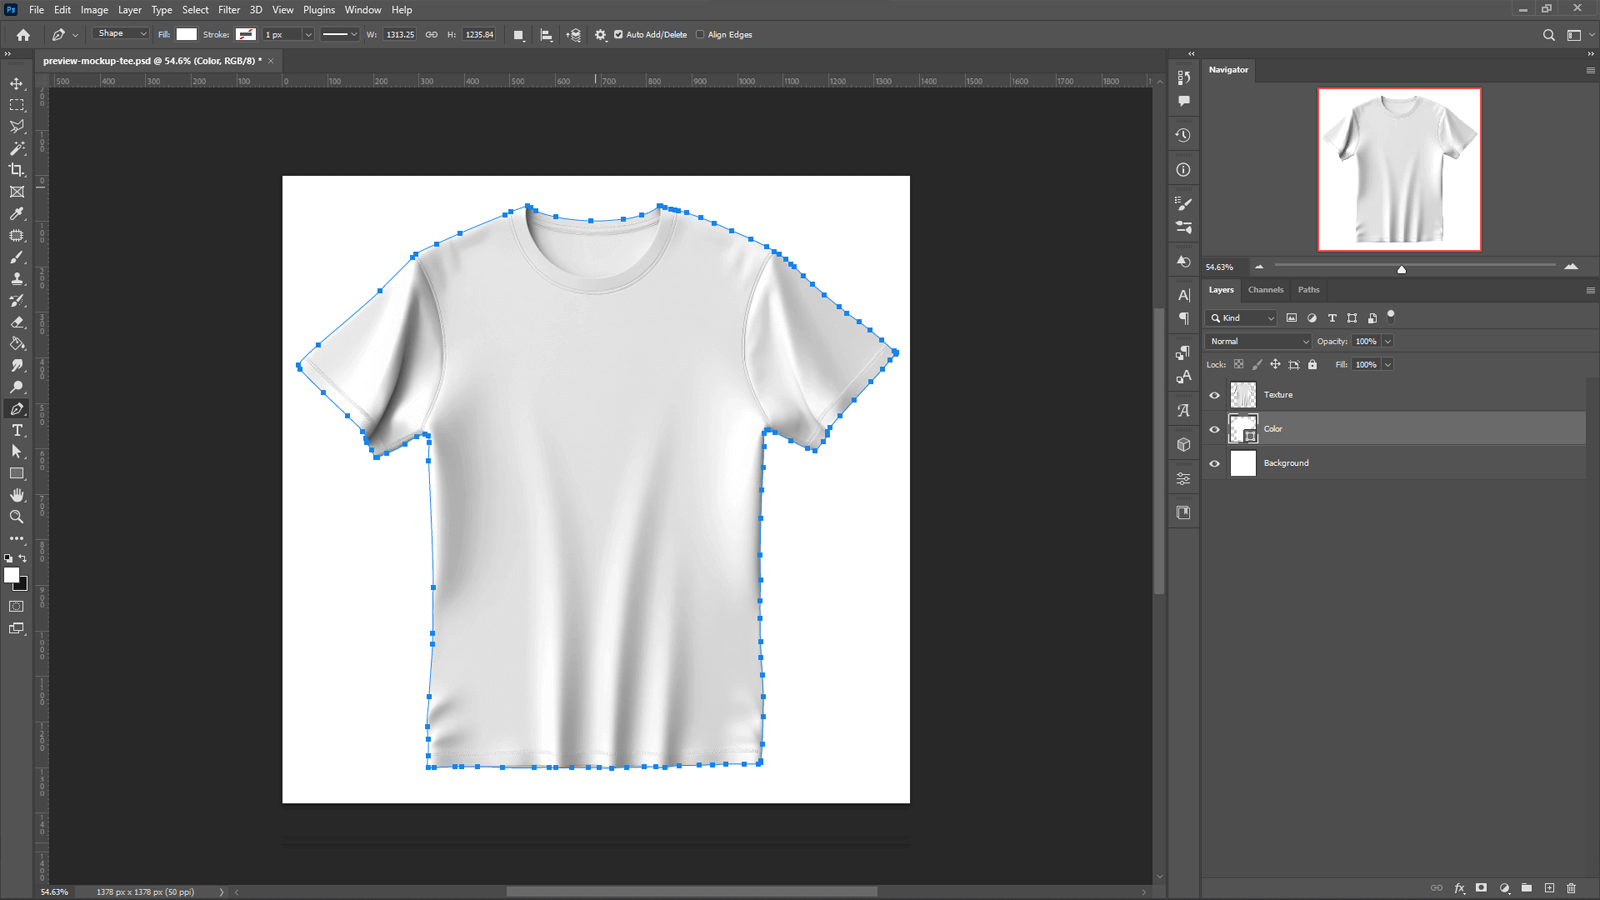Select the Zoom tool in toolbar

(x=17, y=517)
